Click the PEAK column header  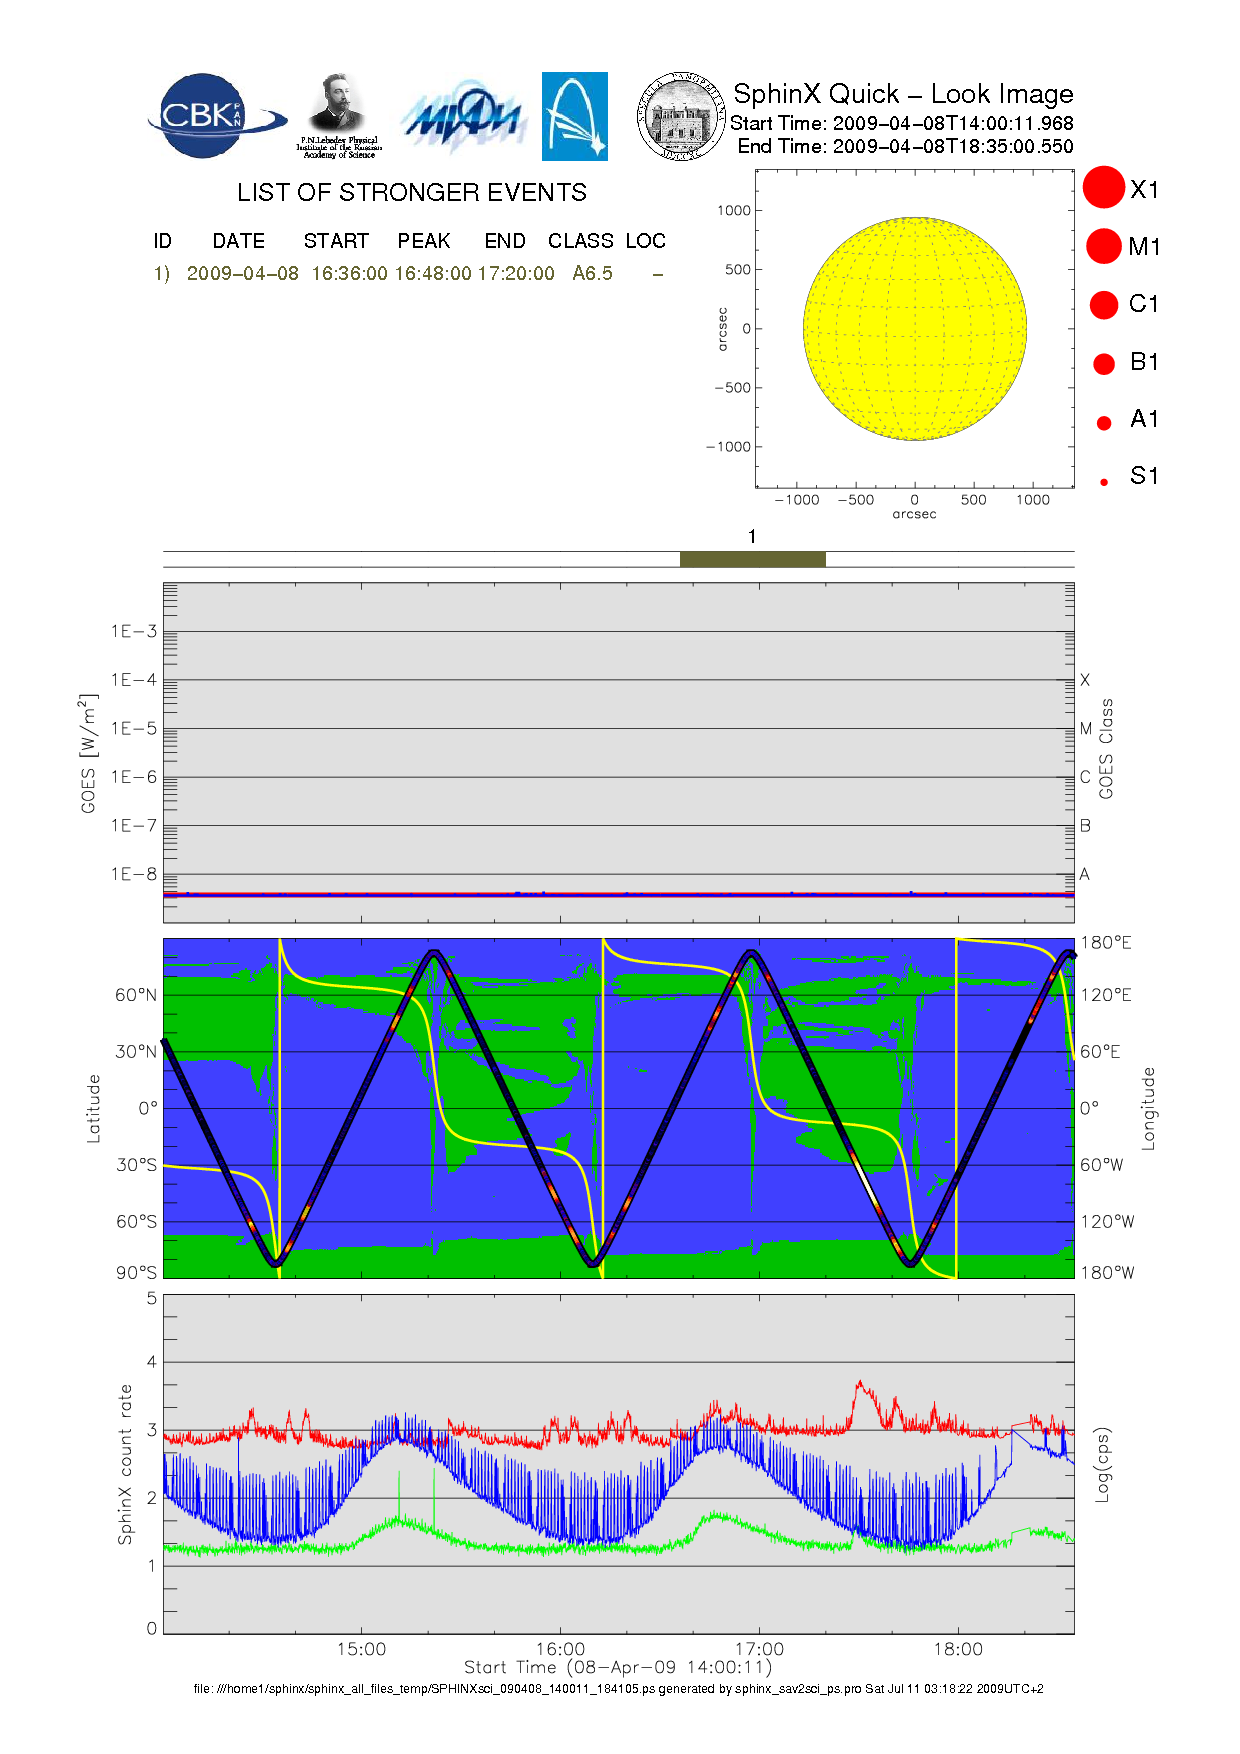point(424,241)
